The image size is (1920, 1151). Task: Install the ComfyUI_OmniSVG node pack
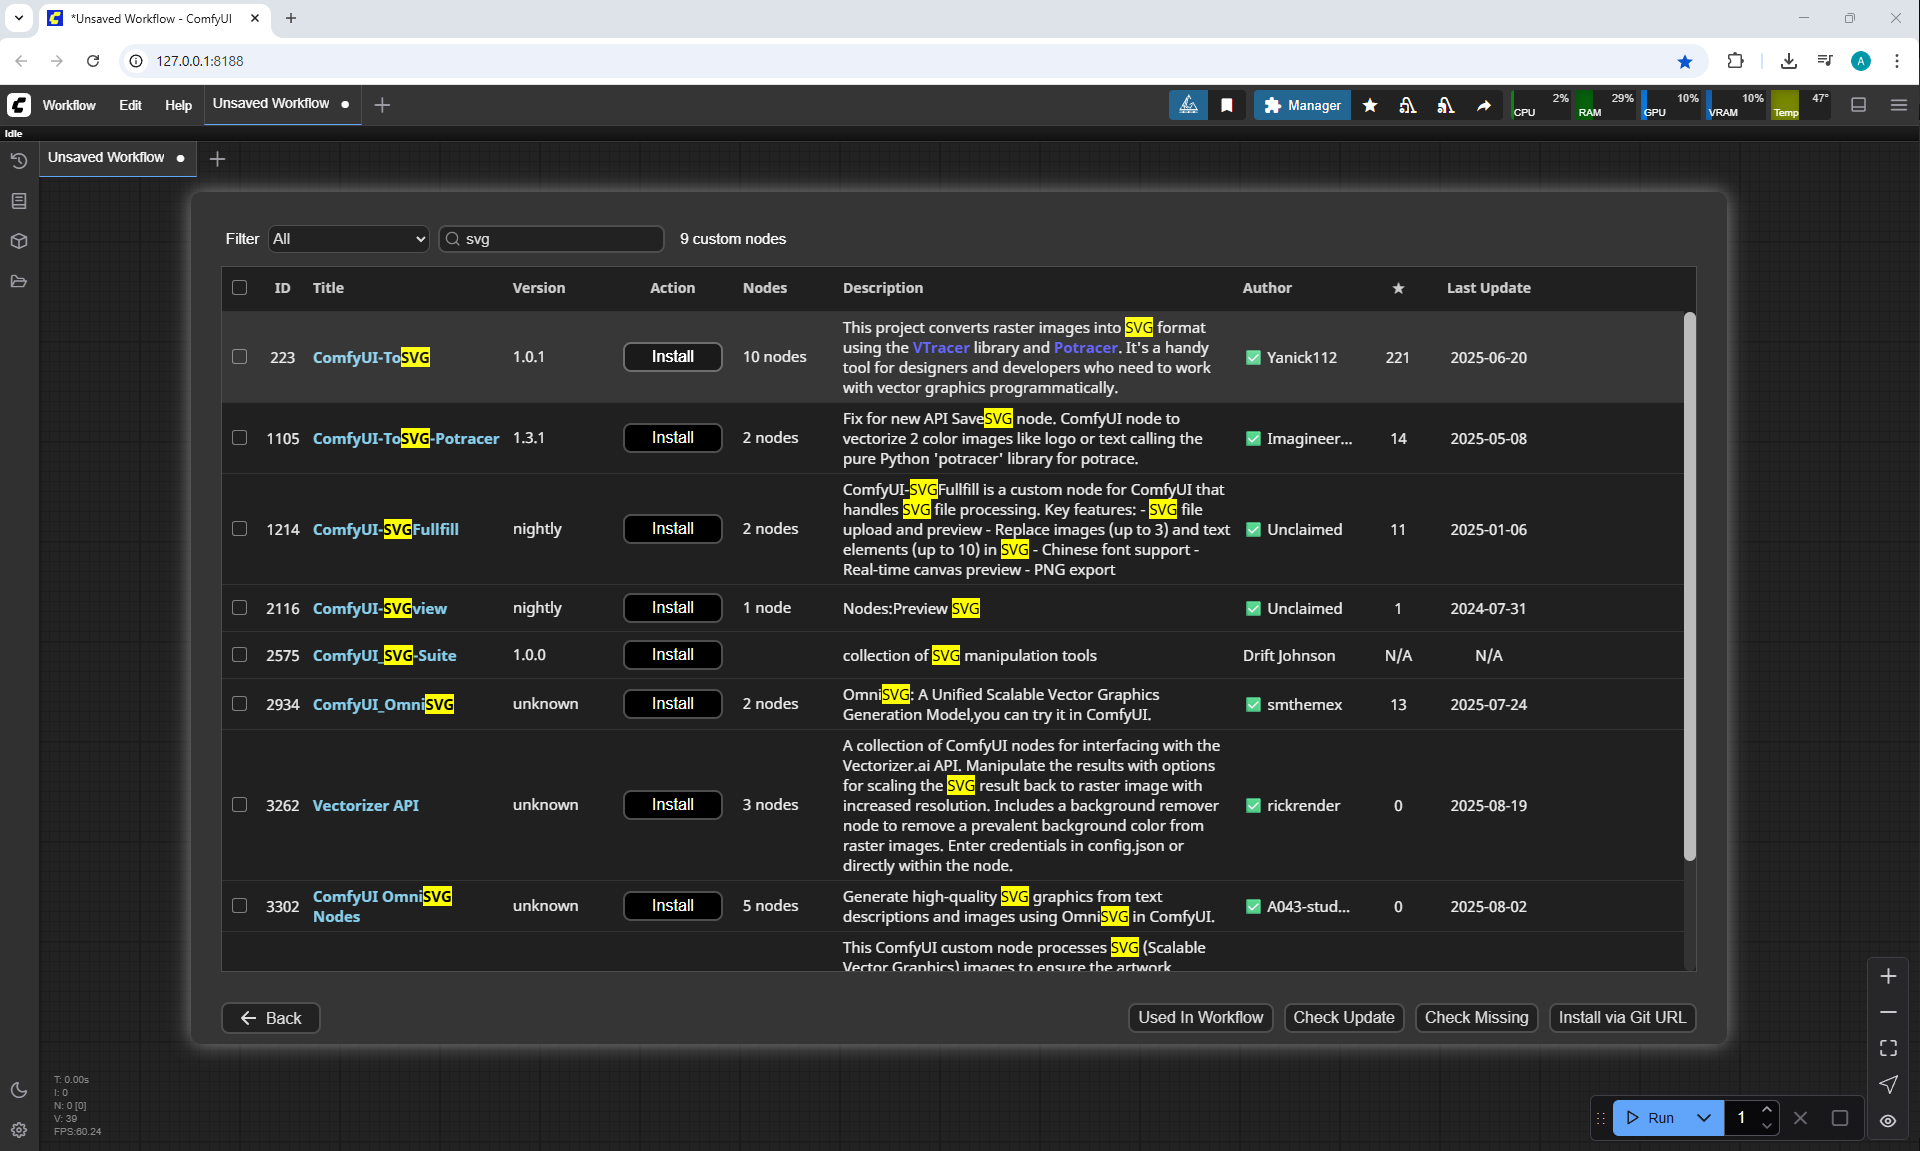click(672, 704)
